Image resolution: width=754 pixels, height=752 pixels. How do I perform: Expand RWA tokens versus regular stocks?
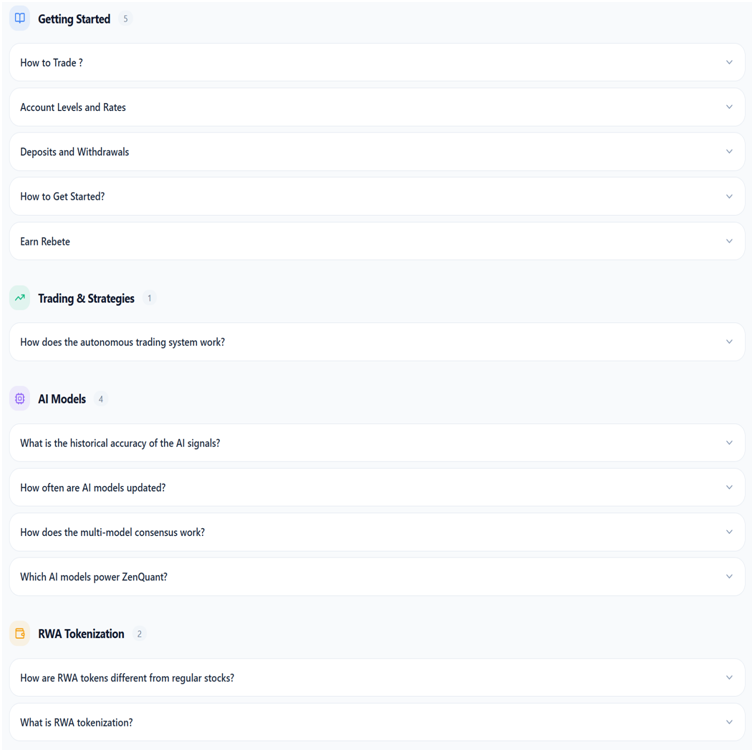pyautogui.click(x=377, y=677)
